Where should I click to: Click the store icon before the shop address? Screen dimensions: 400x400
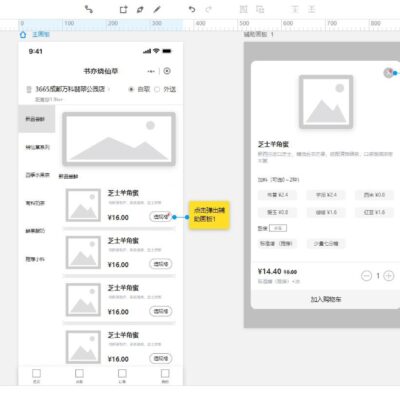[x=29, y=89]
